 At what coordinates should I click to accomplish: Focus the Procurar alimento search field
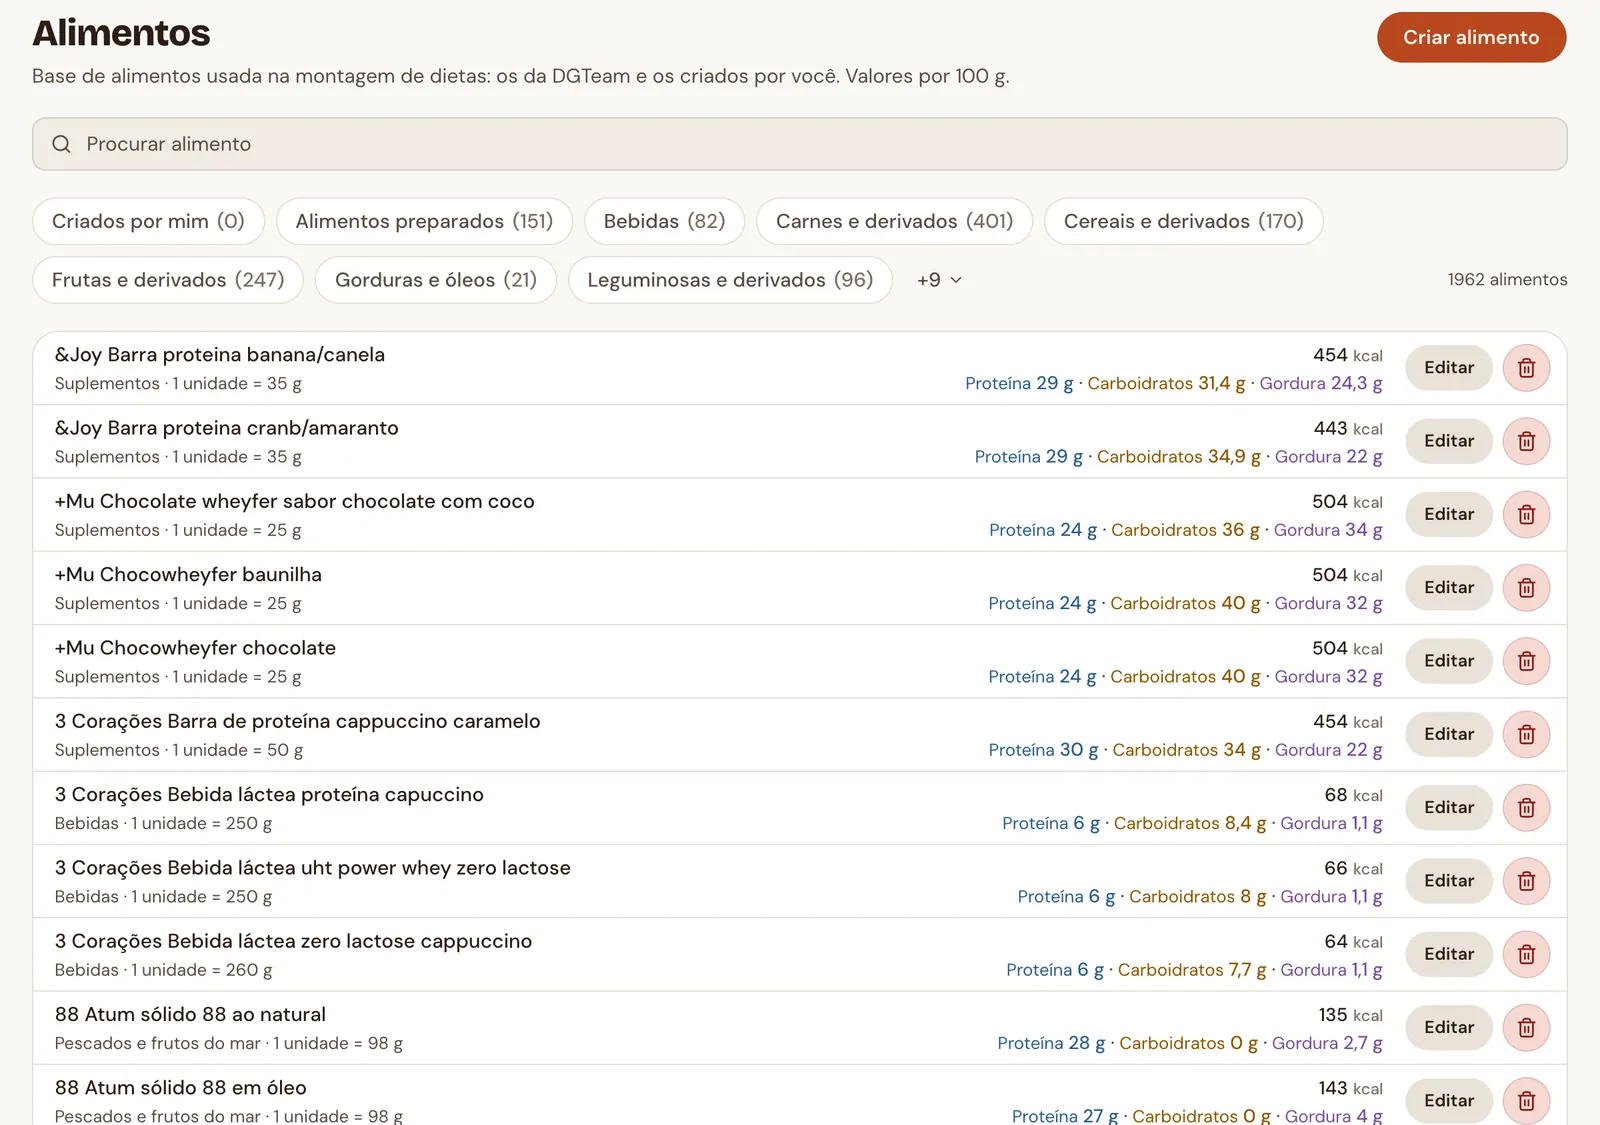[x=800, y=144]
